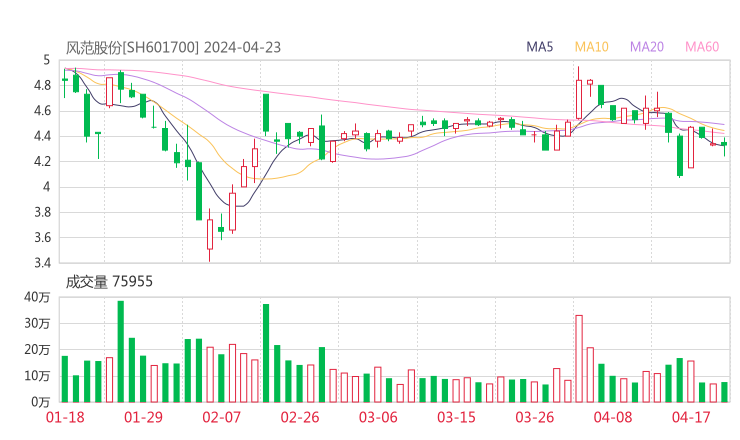Click the tallest red outlined volume bar in April
This screenshot has width=740, height=440.
pyautogui.click(x=579, y=359)
